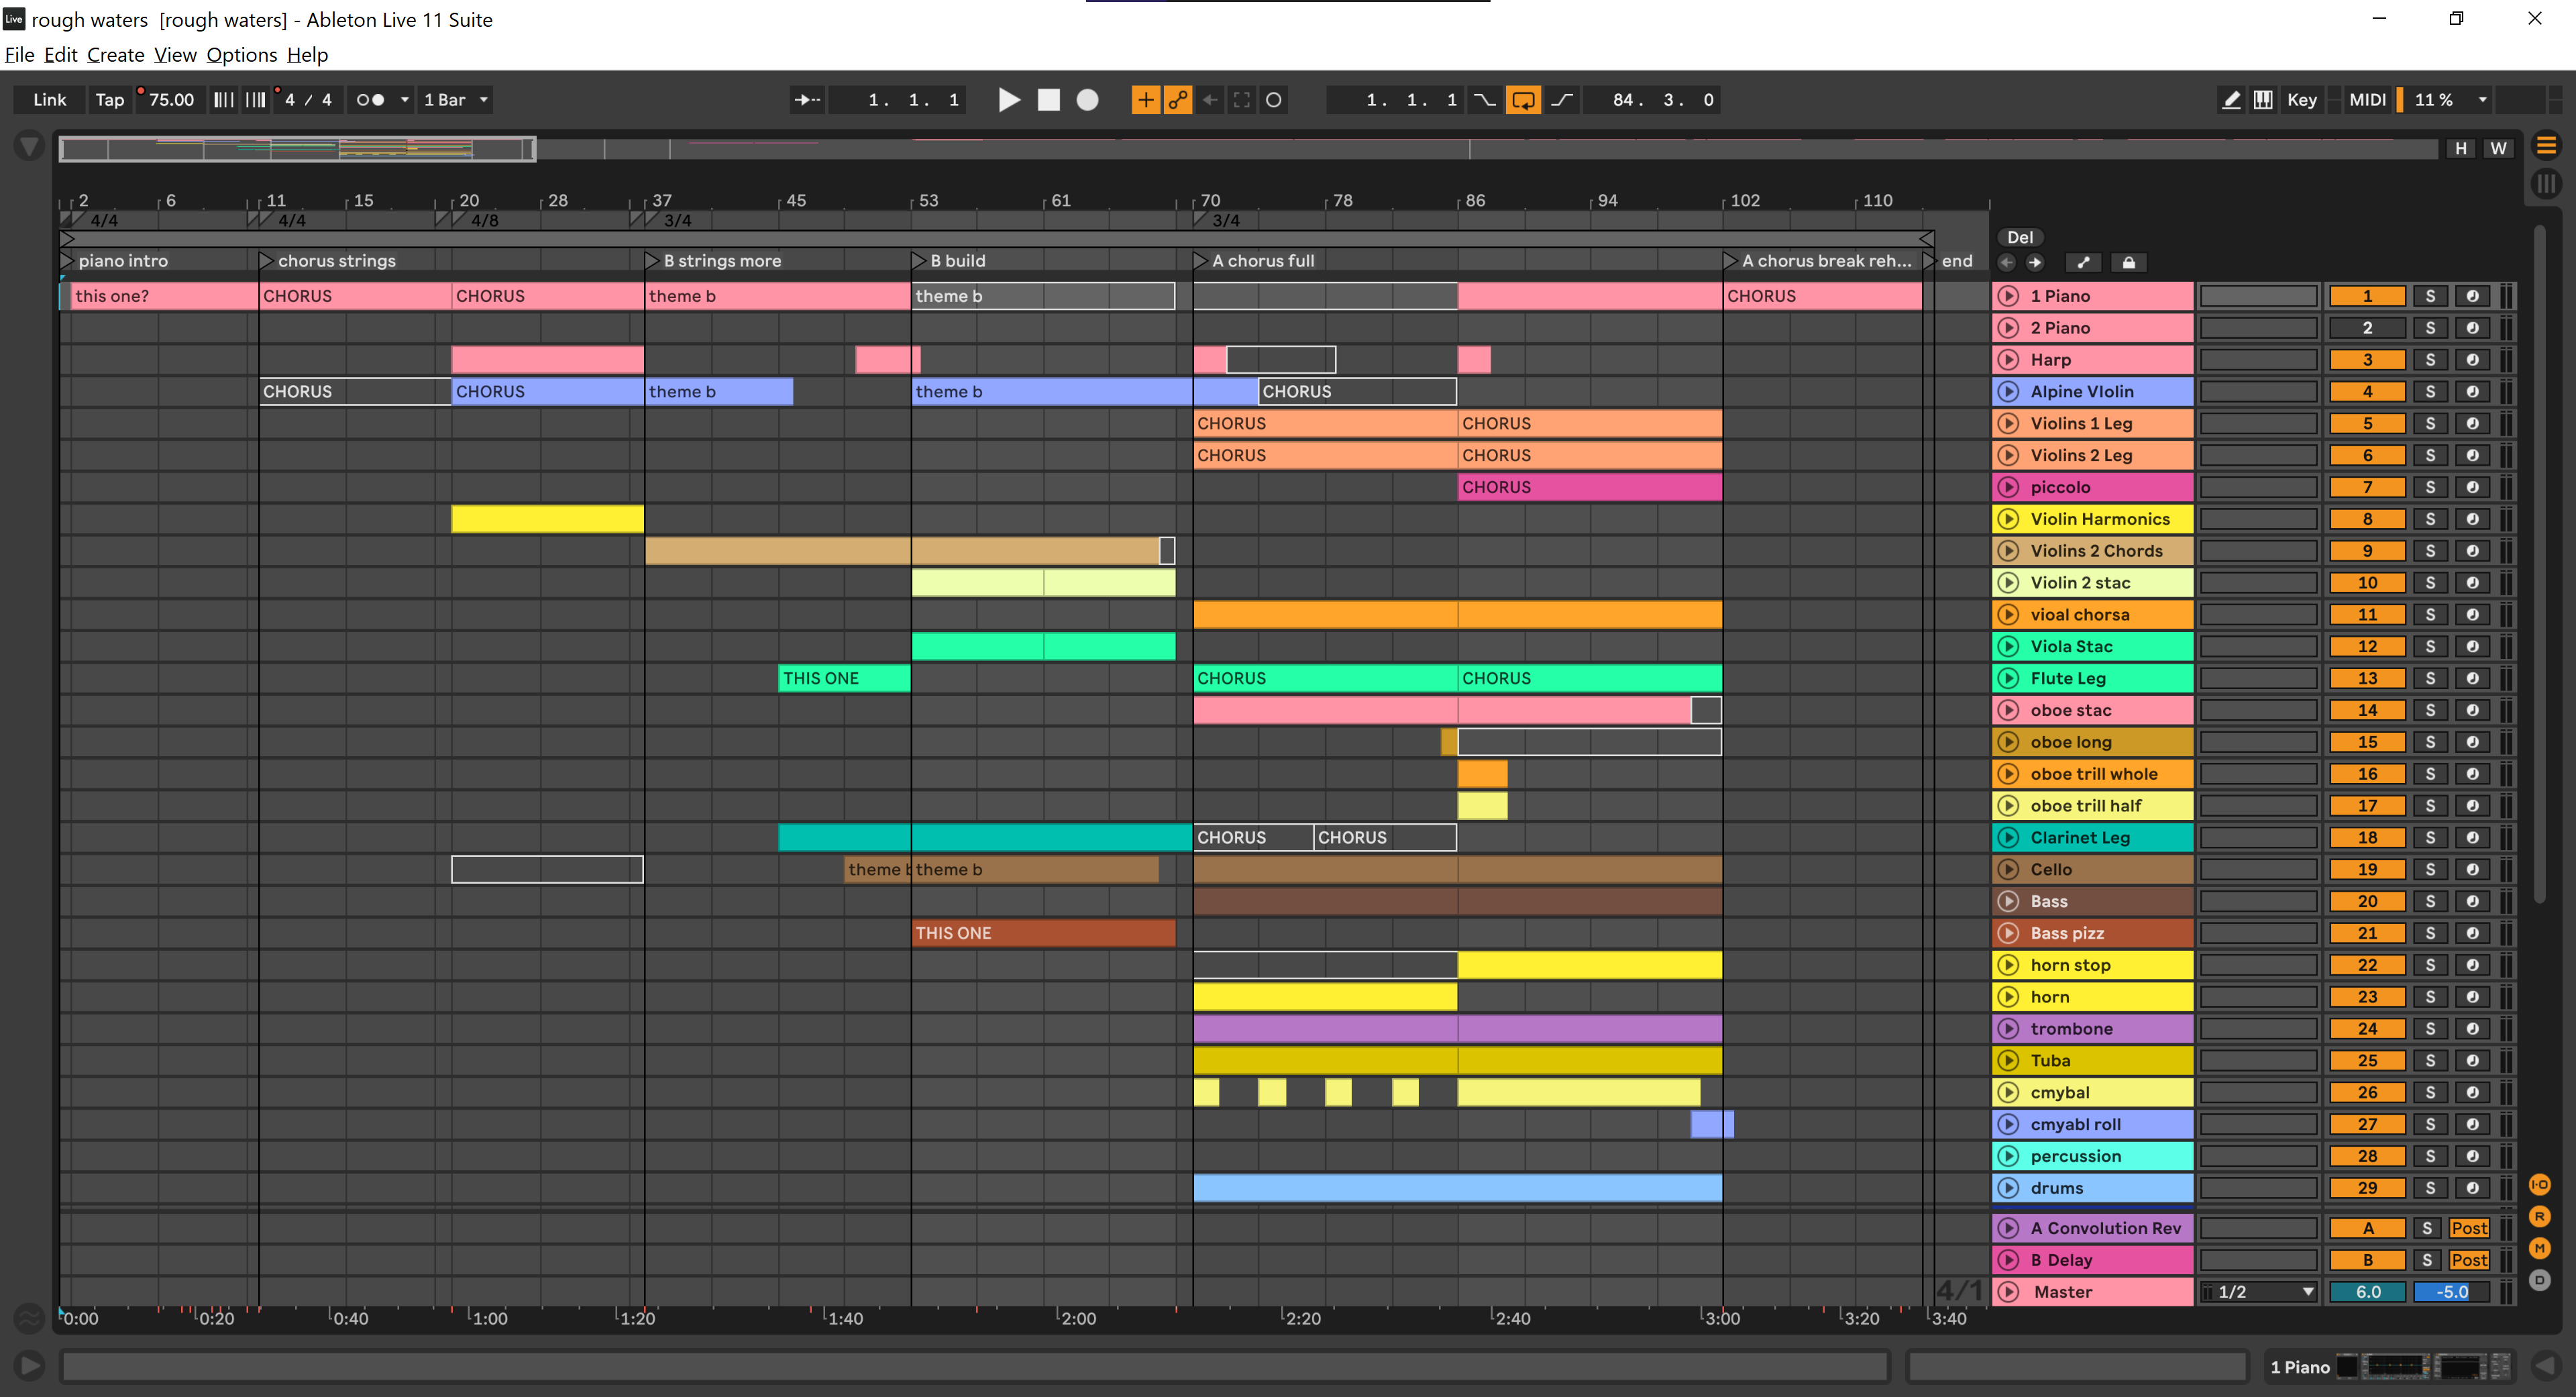Deactivate the Cello track activator
The image size is (2576, 1397).
(x=2367, y=870)
